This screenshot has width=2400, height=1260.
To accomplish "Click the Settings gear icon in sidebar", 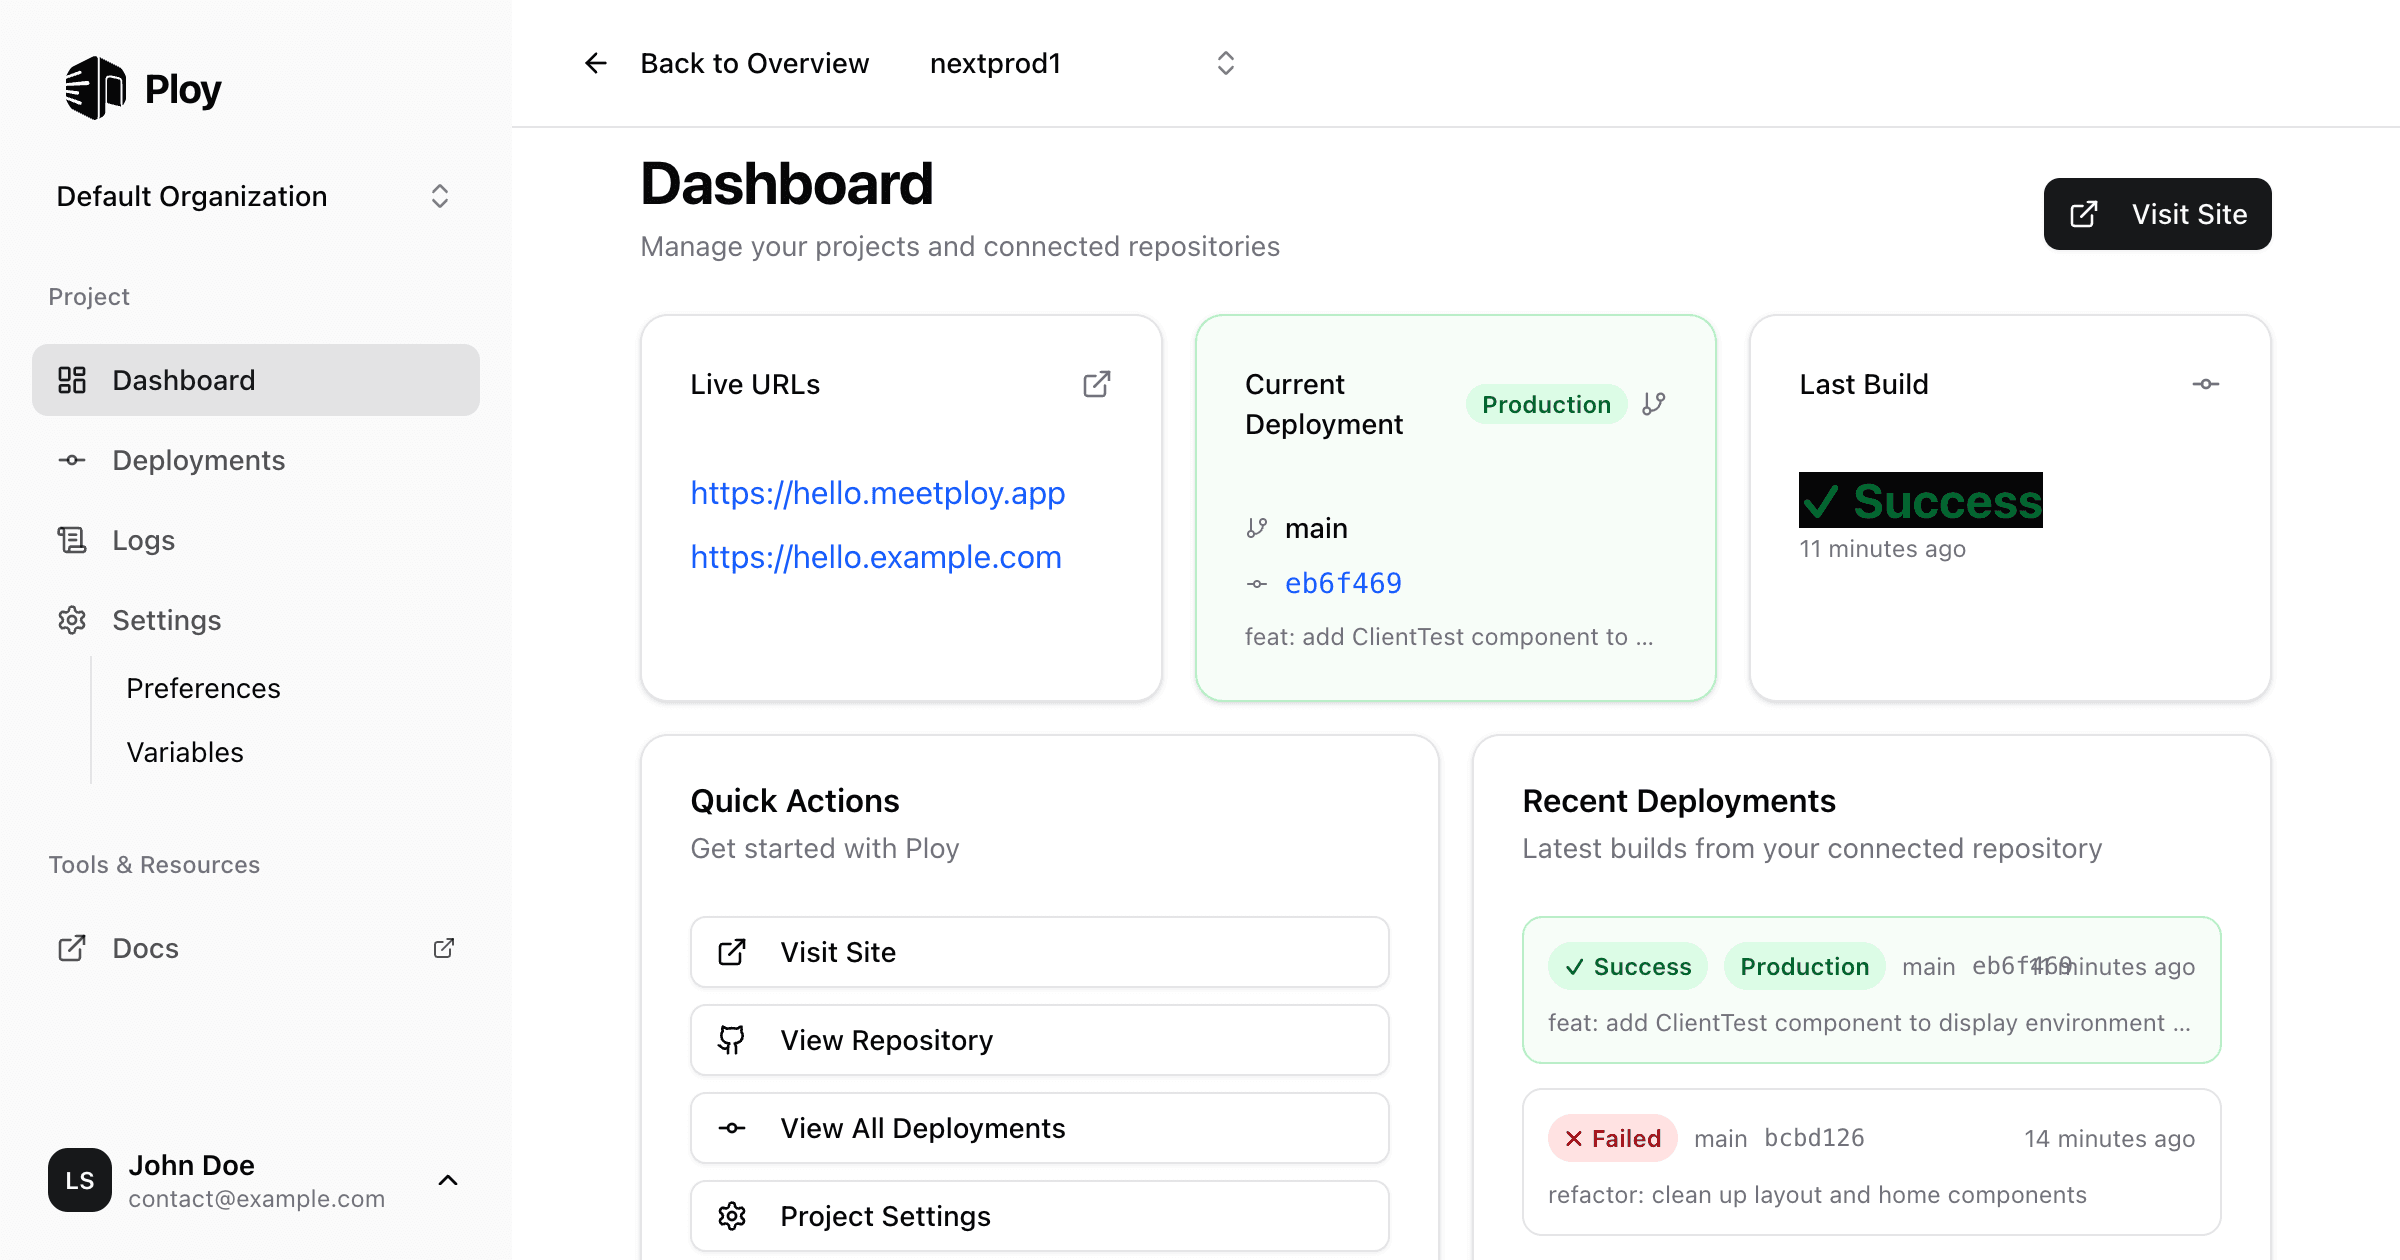I will tap(71, 620).
